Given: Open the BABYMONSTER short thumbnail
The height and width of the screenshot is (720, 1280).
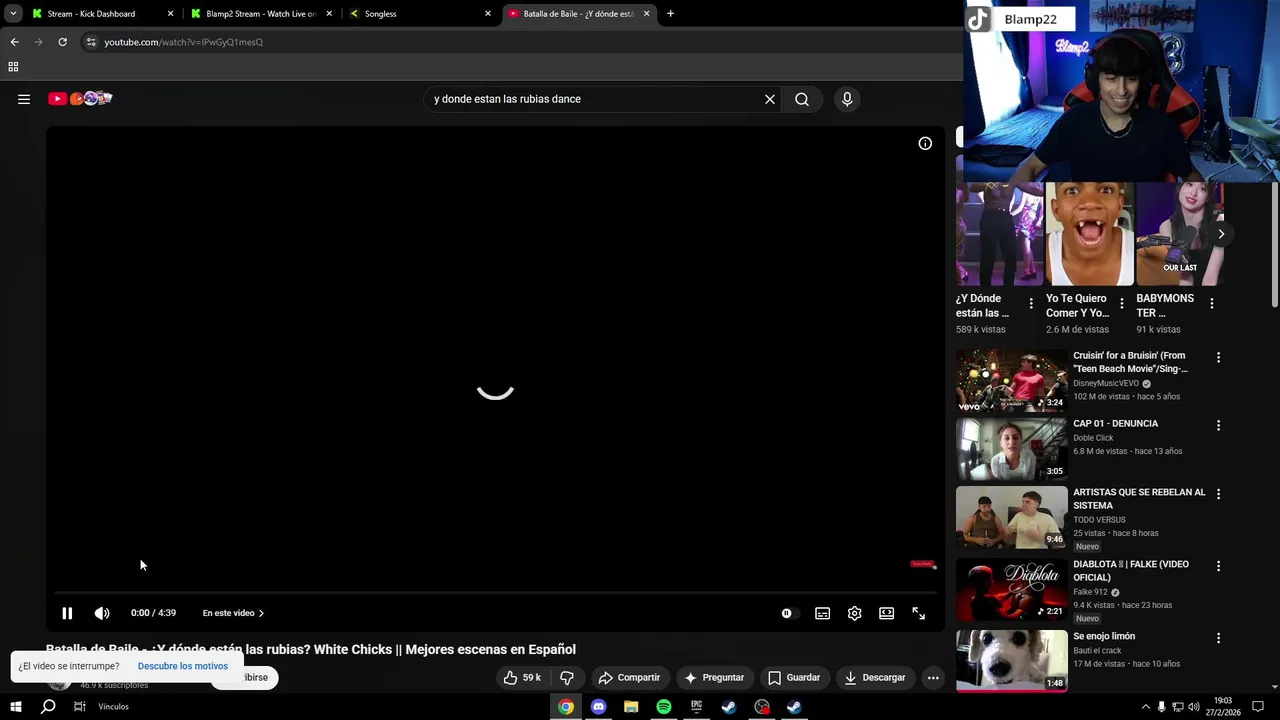Looking at the screenshot, I should click(1179, 234).
